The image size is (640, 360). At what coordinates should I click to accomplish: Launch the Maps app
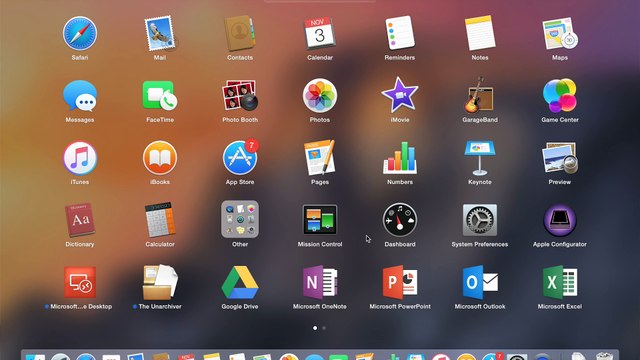coord(560,33)
